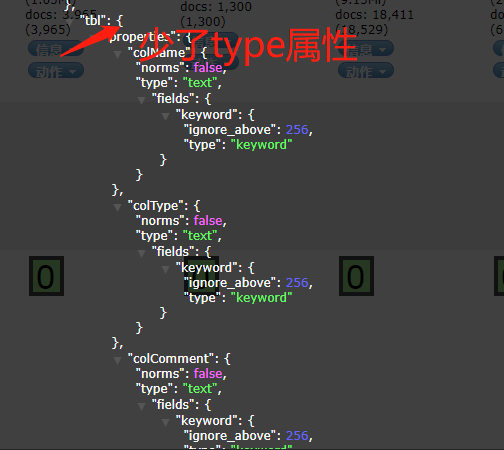The height and width of the screenshot is (450, 504).
Task: Collapse the "keyword" triangle inside colName fields
Action: click(165, 116)
